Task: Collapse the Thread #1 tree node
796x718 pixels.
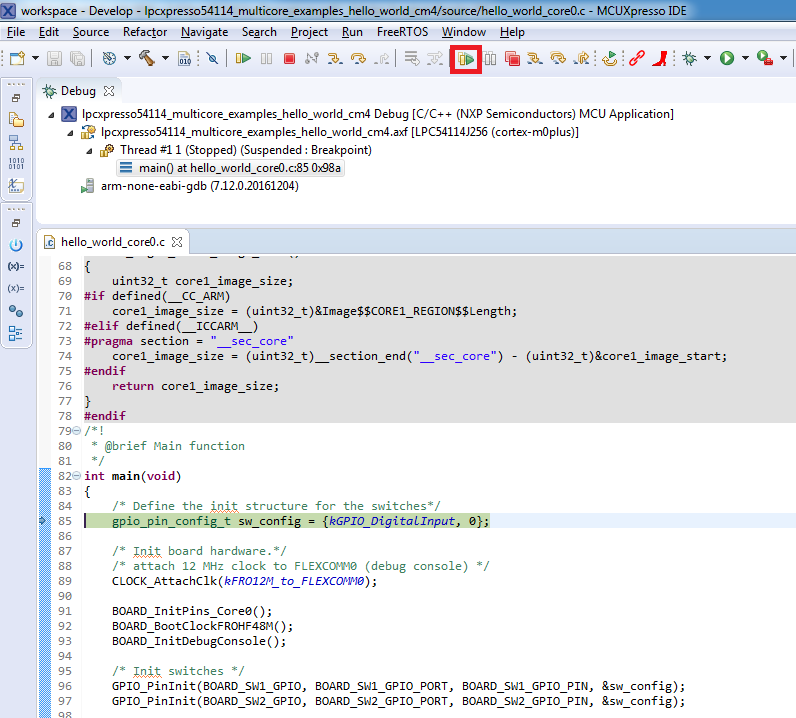Action: point(89,150)
